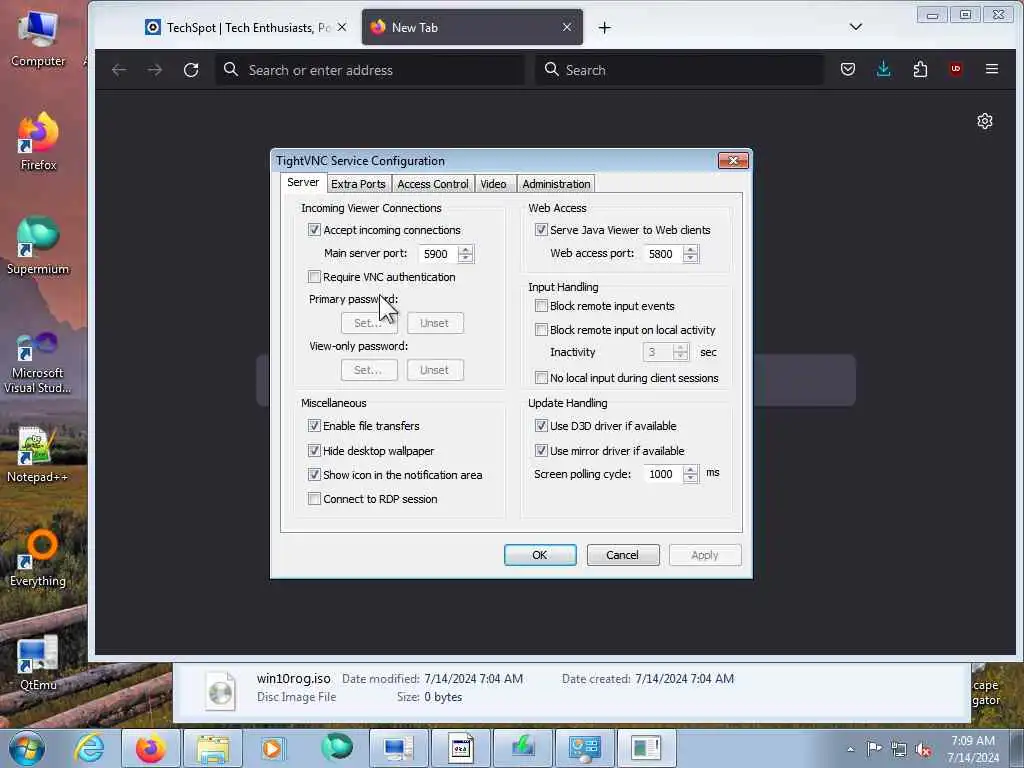Open the Video tab
The height and width of the screenshot is (768, 1024).
click(x=494, y=184)
